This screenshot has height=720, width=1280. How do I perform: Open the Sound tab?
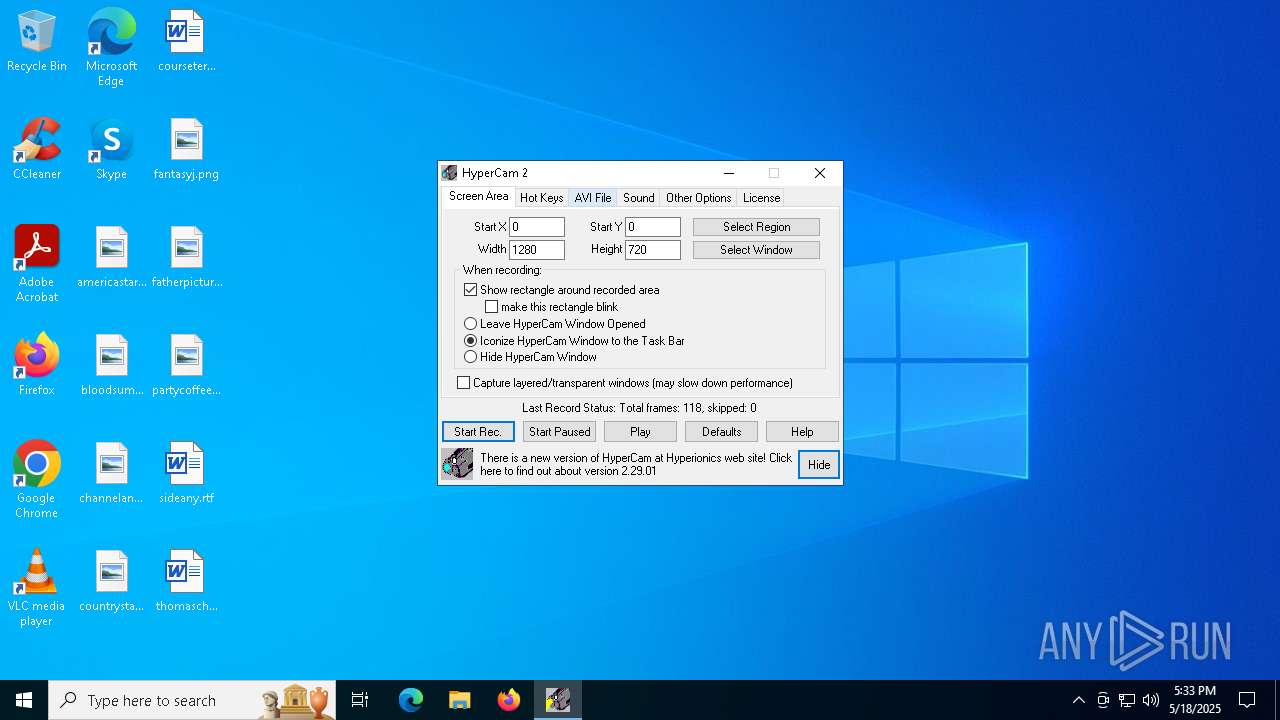tap(638, 198)
